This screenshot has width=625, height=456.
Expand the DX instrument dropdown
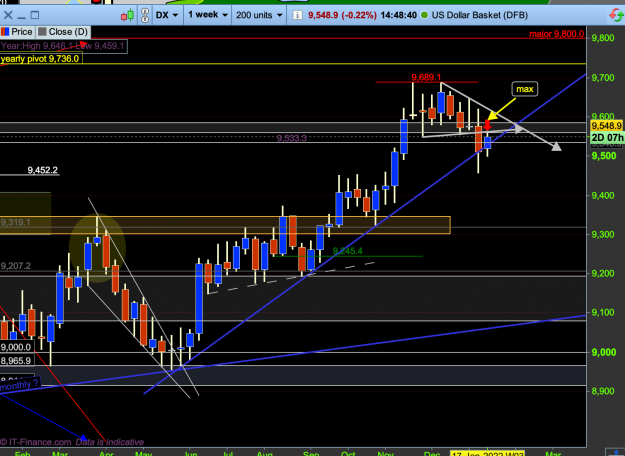click(x=167, y=15)
